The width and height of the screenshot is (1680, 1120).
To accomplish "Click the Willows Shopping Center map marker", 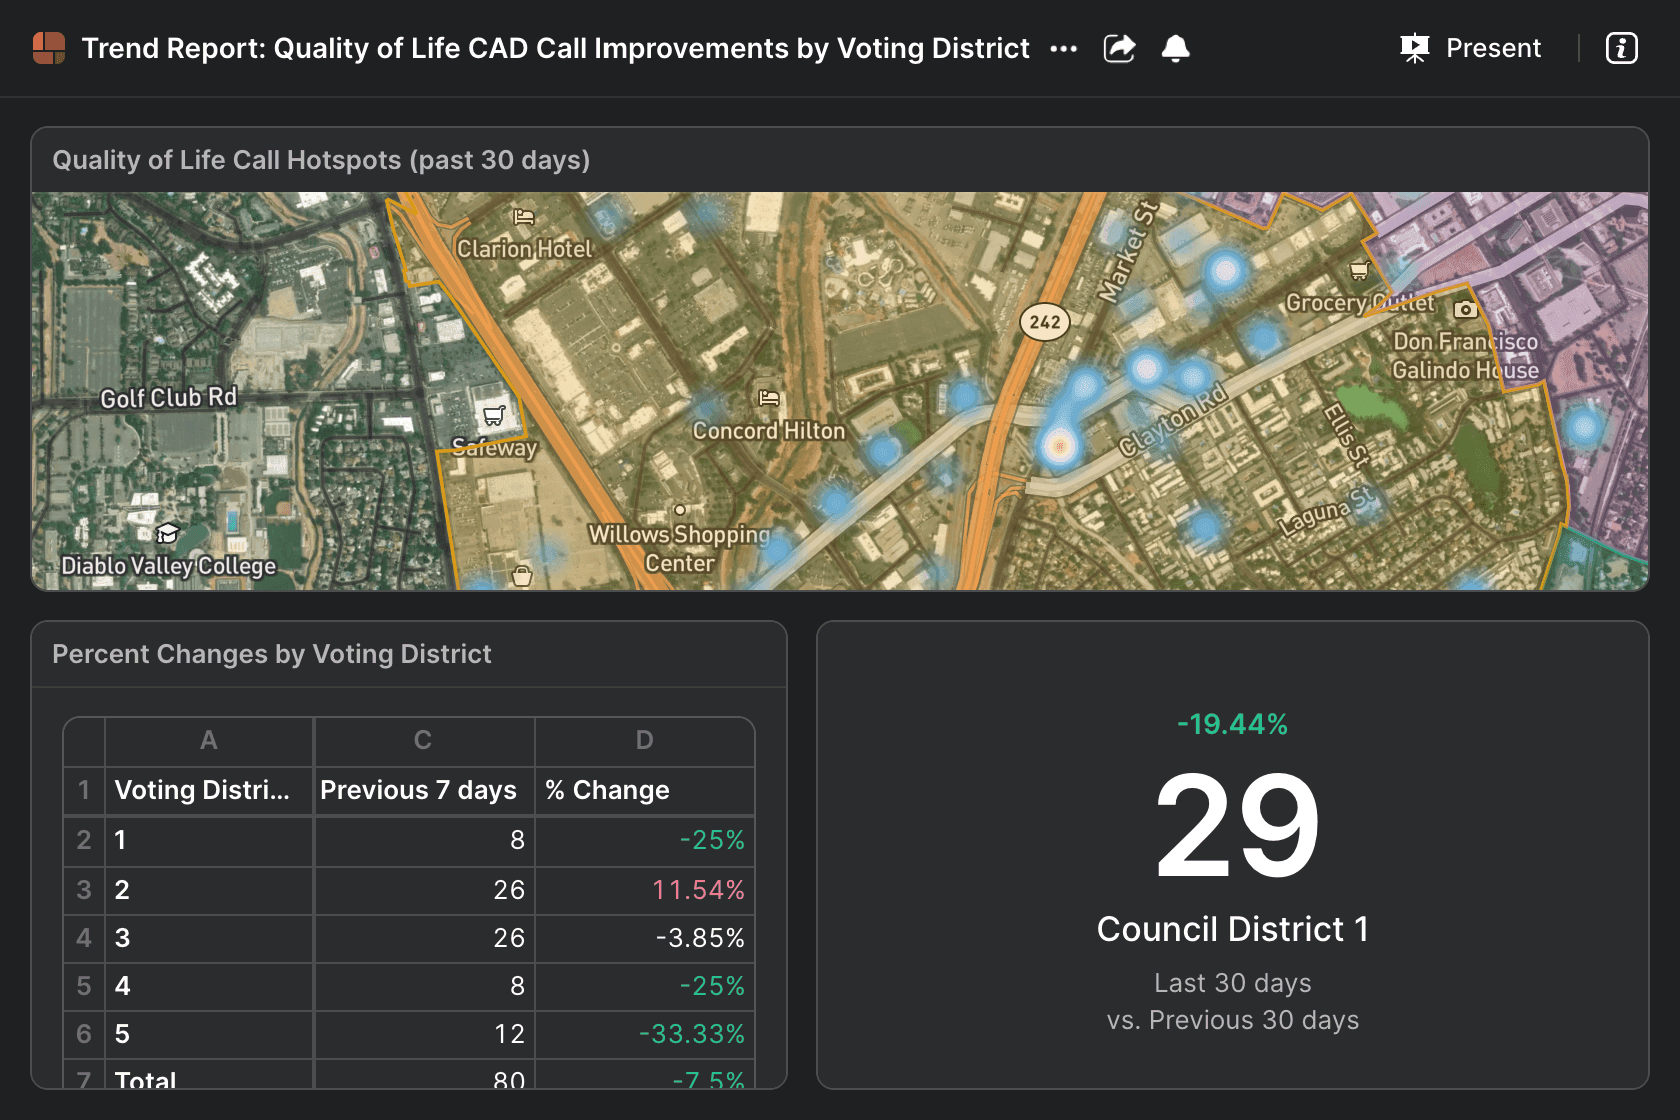I will 680,510.
